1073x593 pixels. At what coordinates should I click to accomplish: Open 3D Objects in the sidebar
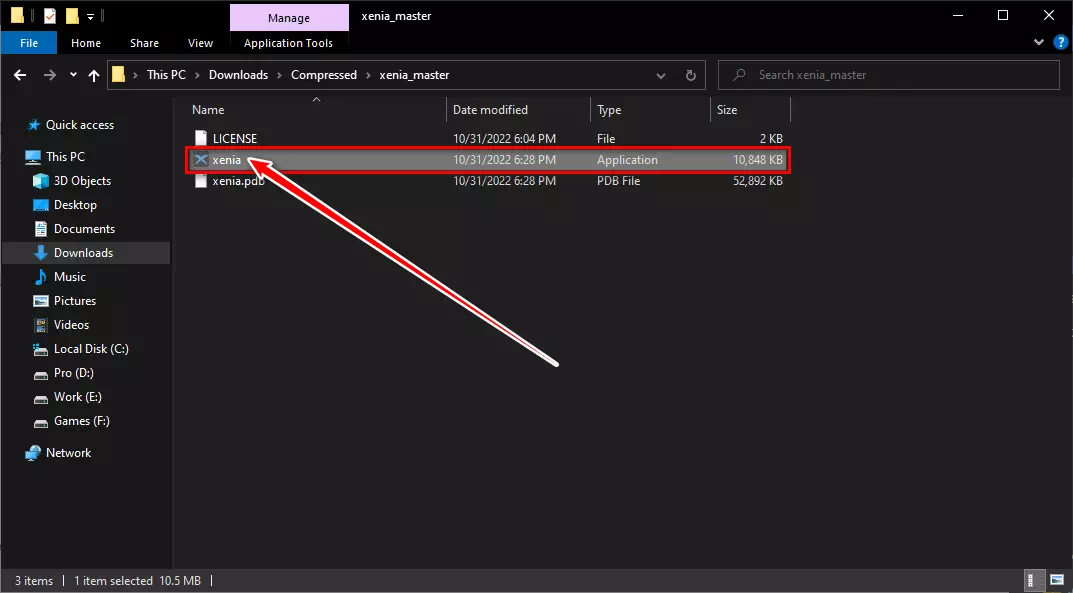(82, 181)
